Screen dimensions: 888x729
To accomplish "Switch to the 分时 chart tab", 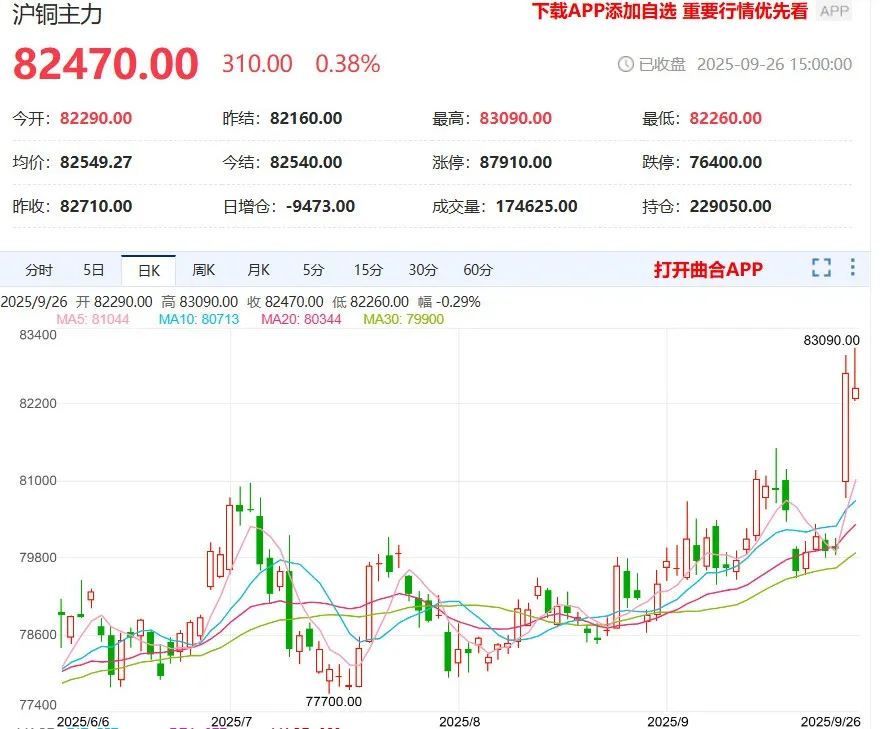I will (x=39, y=270).
